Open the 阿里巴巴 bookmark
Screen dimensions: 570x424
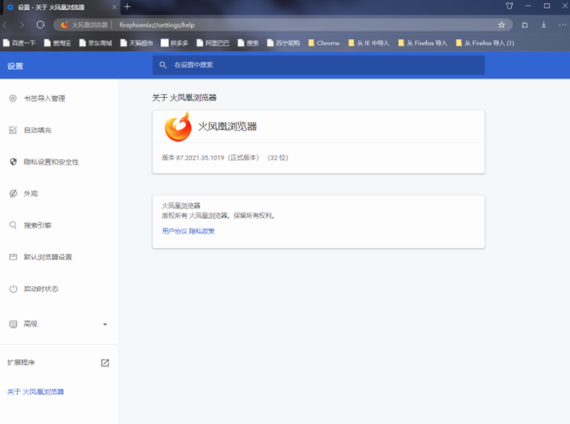coord(213,43)
